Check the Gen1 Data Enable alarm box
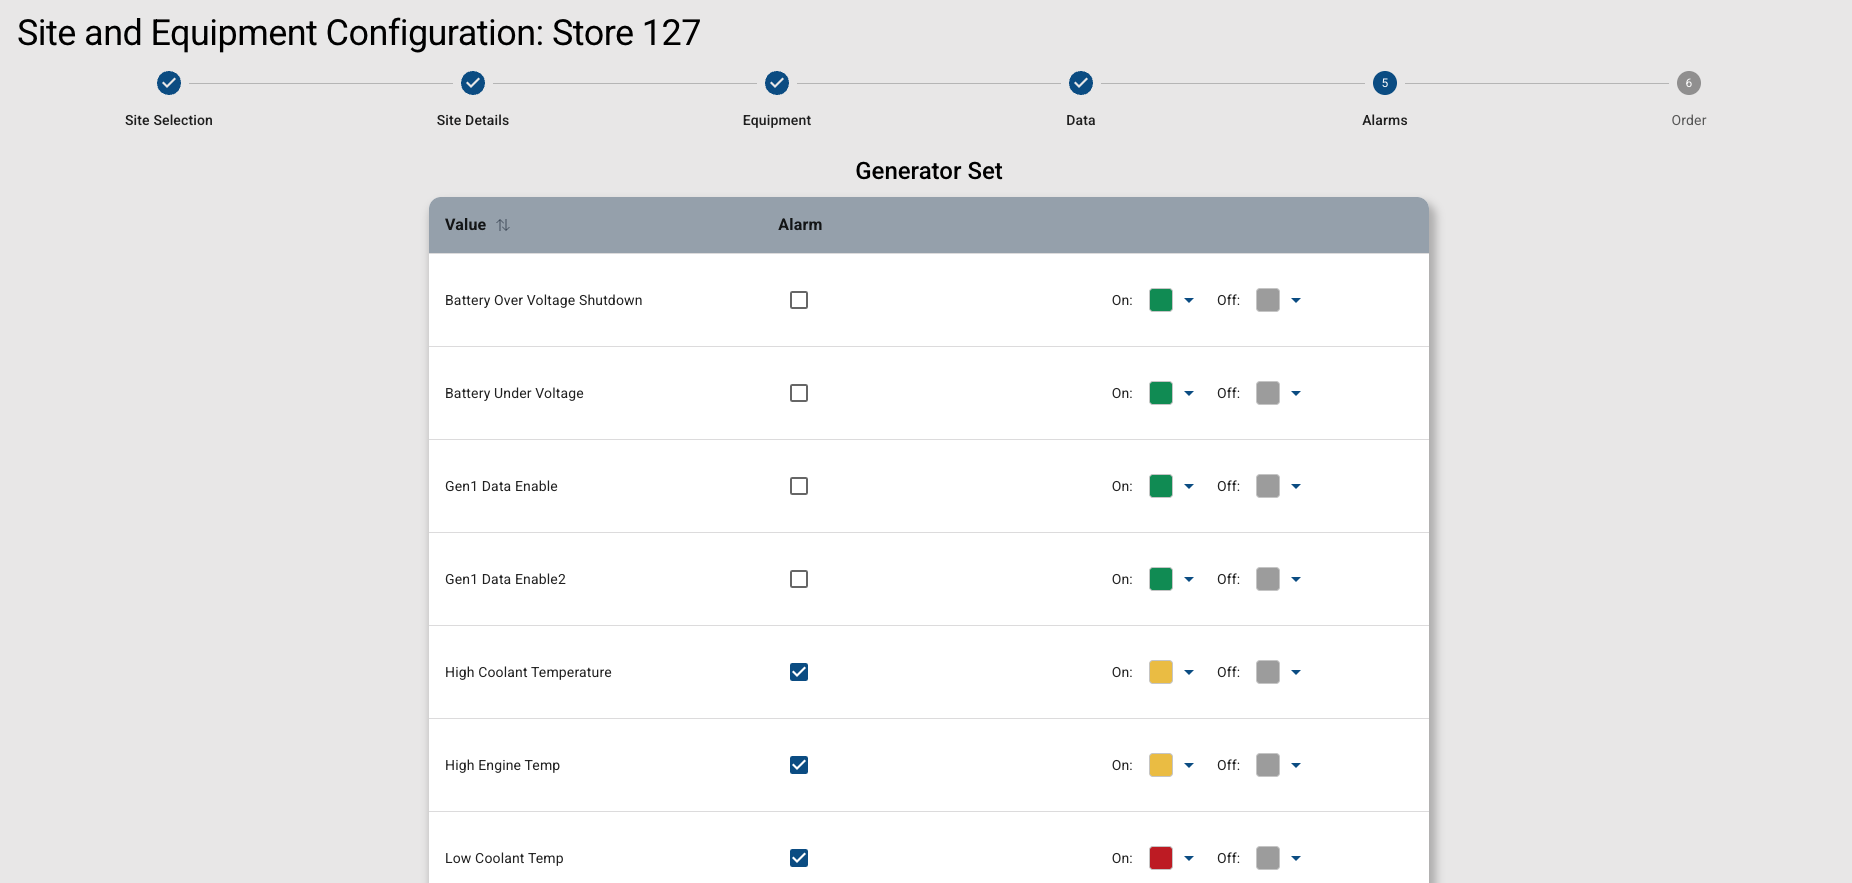This screenshot has height=883, width=1852. coord(799,486)
